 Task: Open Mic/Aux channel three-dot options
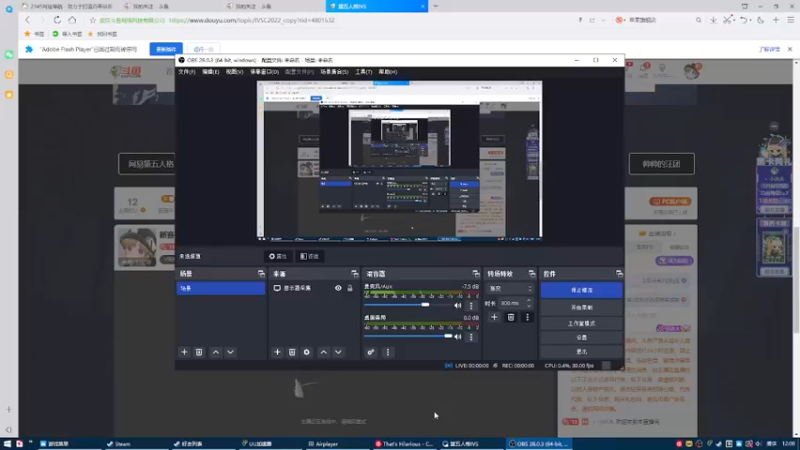[471, 306]
